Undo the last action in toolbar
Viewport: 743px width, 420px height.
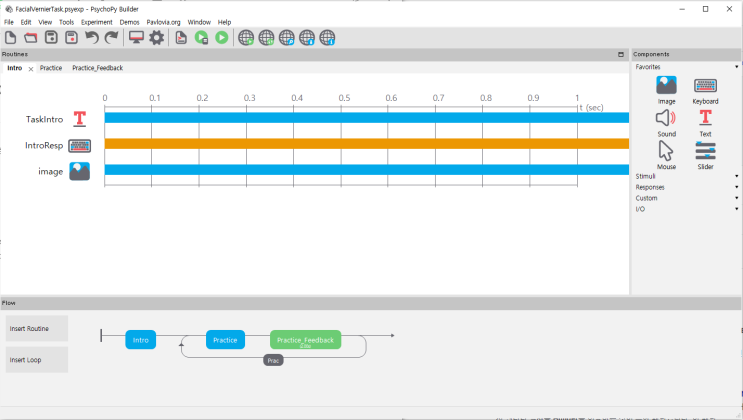click(x=91, y=37)
